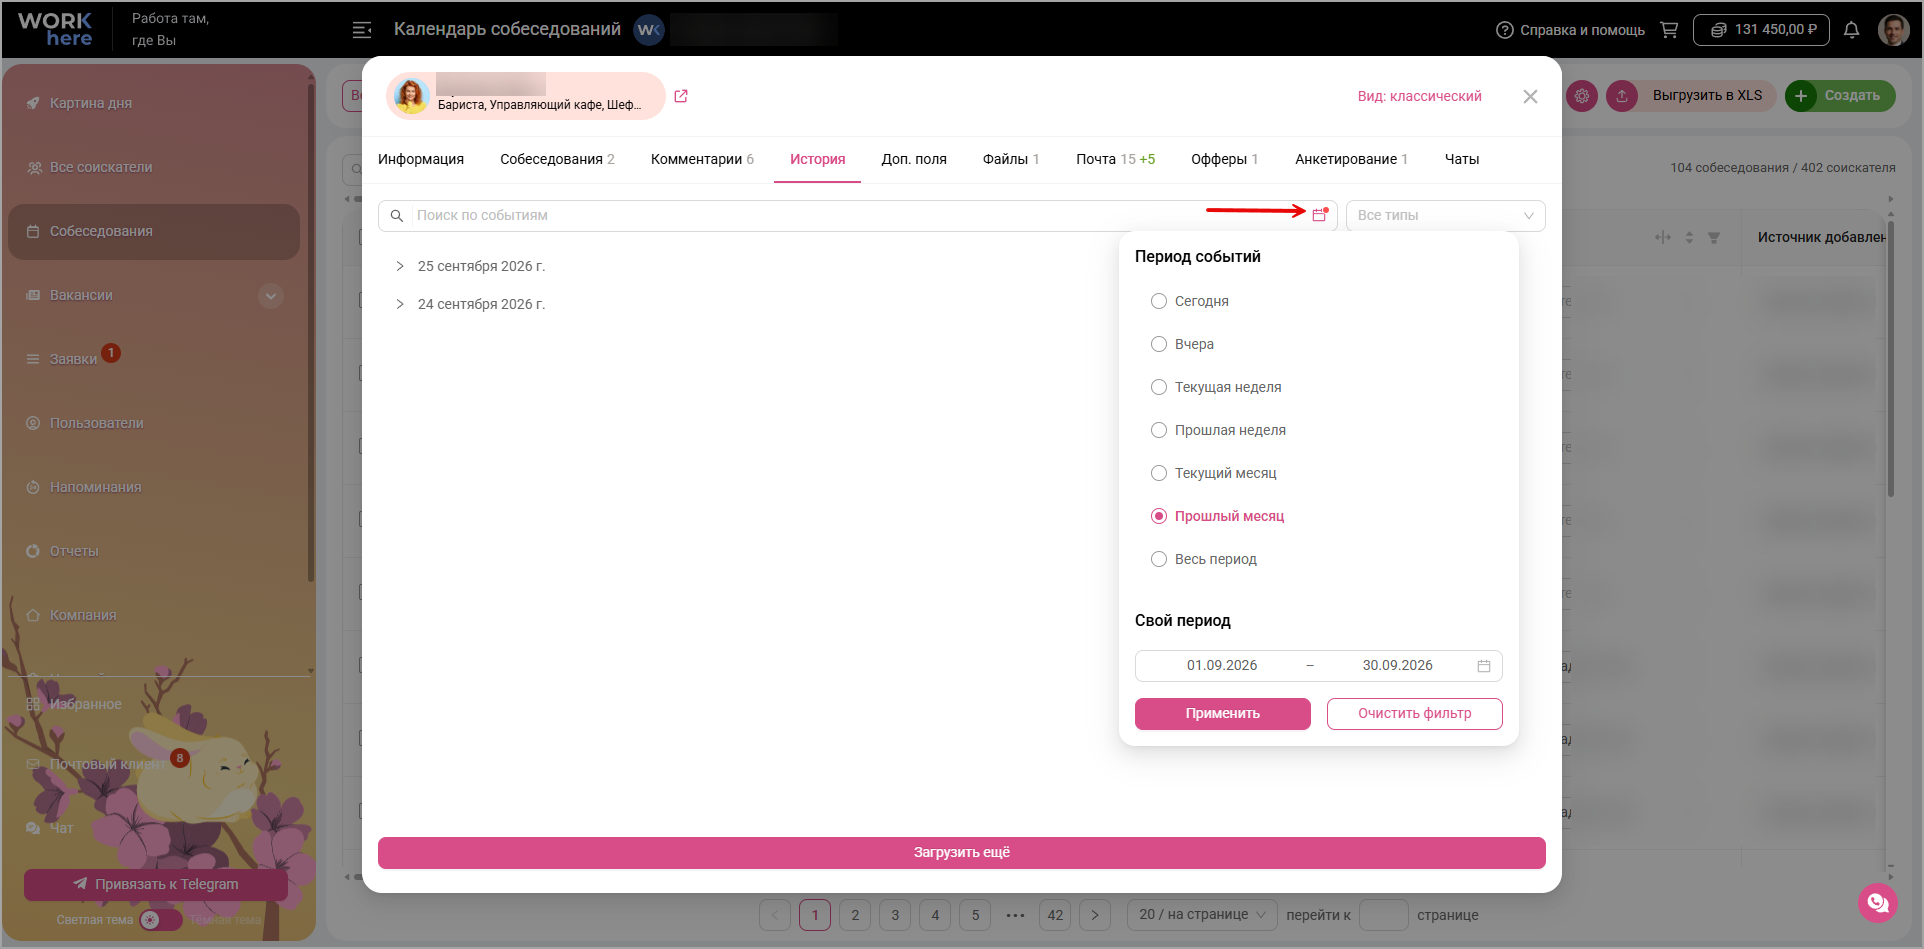Open the Все типы dropdown

coord(1445,216)
